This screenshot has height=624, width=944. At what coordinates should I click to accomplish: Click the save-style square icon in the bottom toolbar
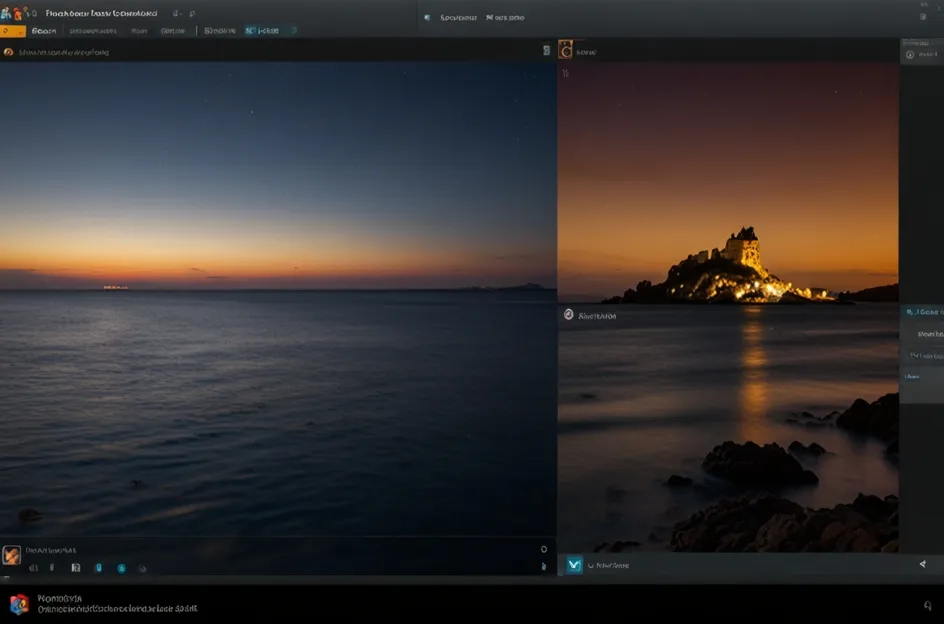coord(76,568)
